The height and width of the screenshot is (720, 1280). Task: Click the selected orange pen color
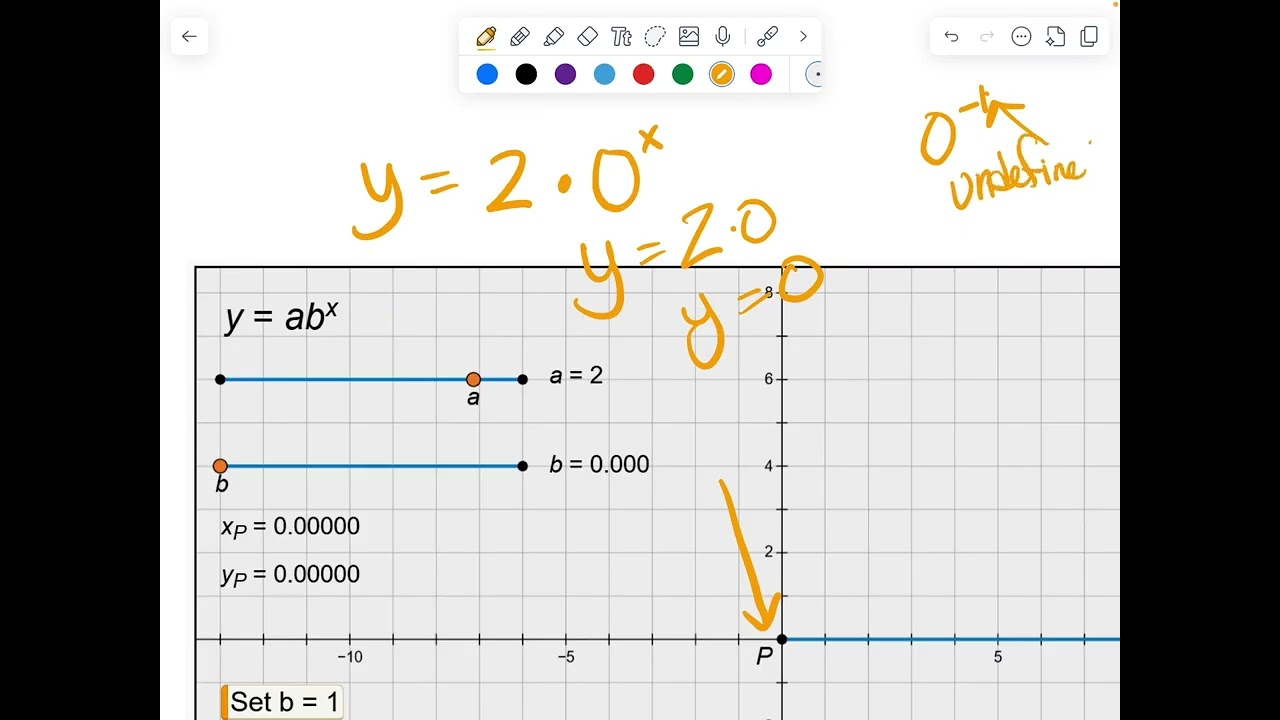pos(722,74)
